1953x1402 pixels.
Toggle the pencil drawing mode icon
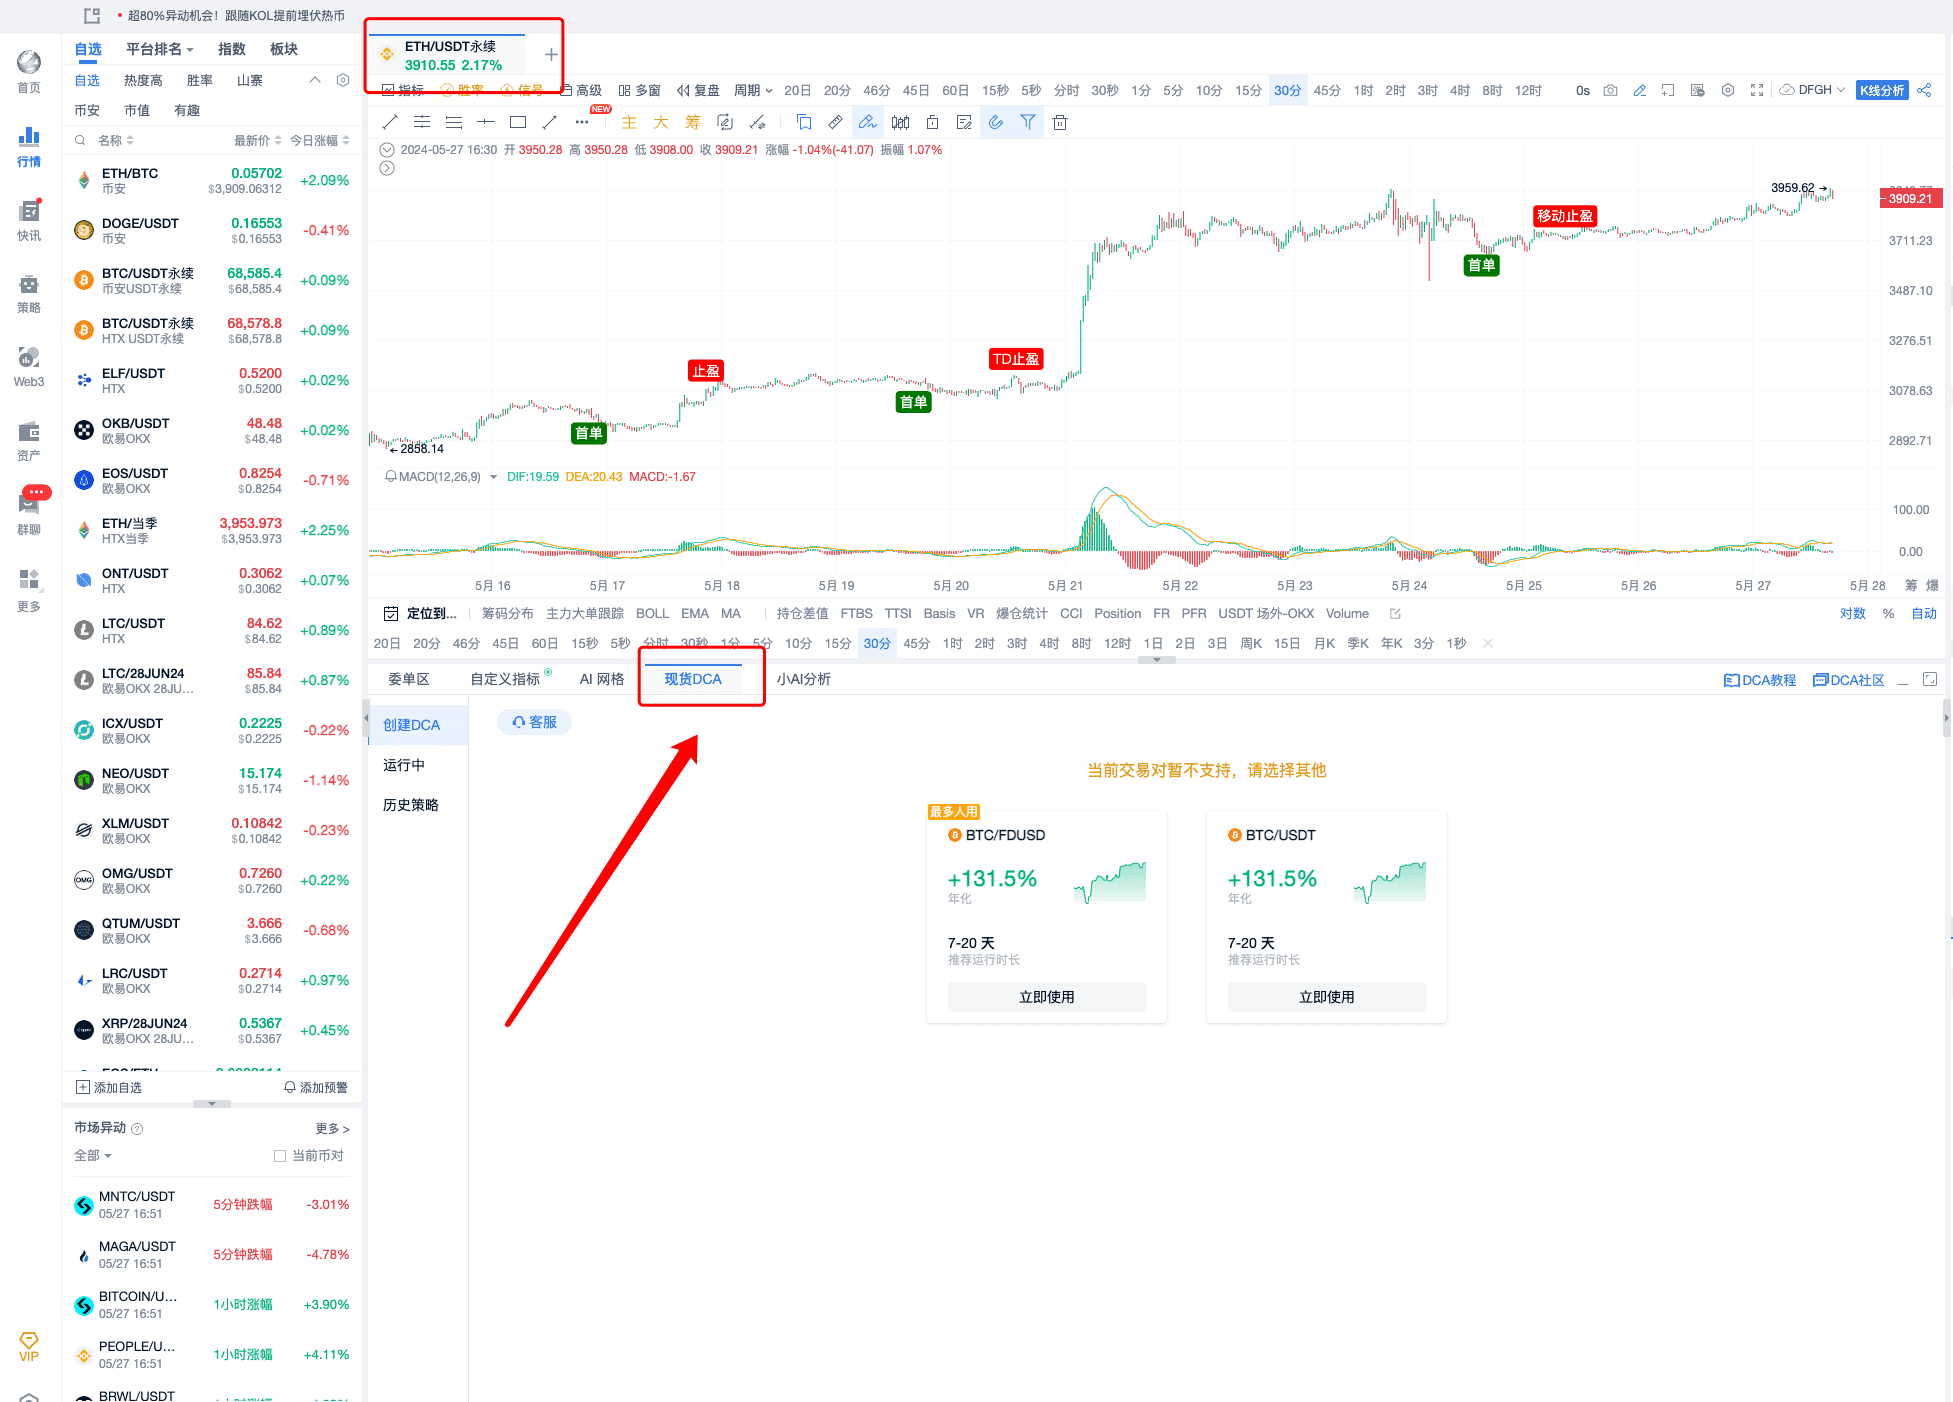(1640, 90)
